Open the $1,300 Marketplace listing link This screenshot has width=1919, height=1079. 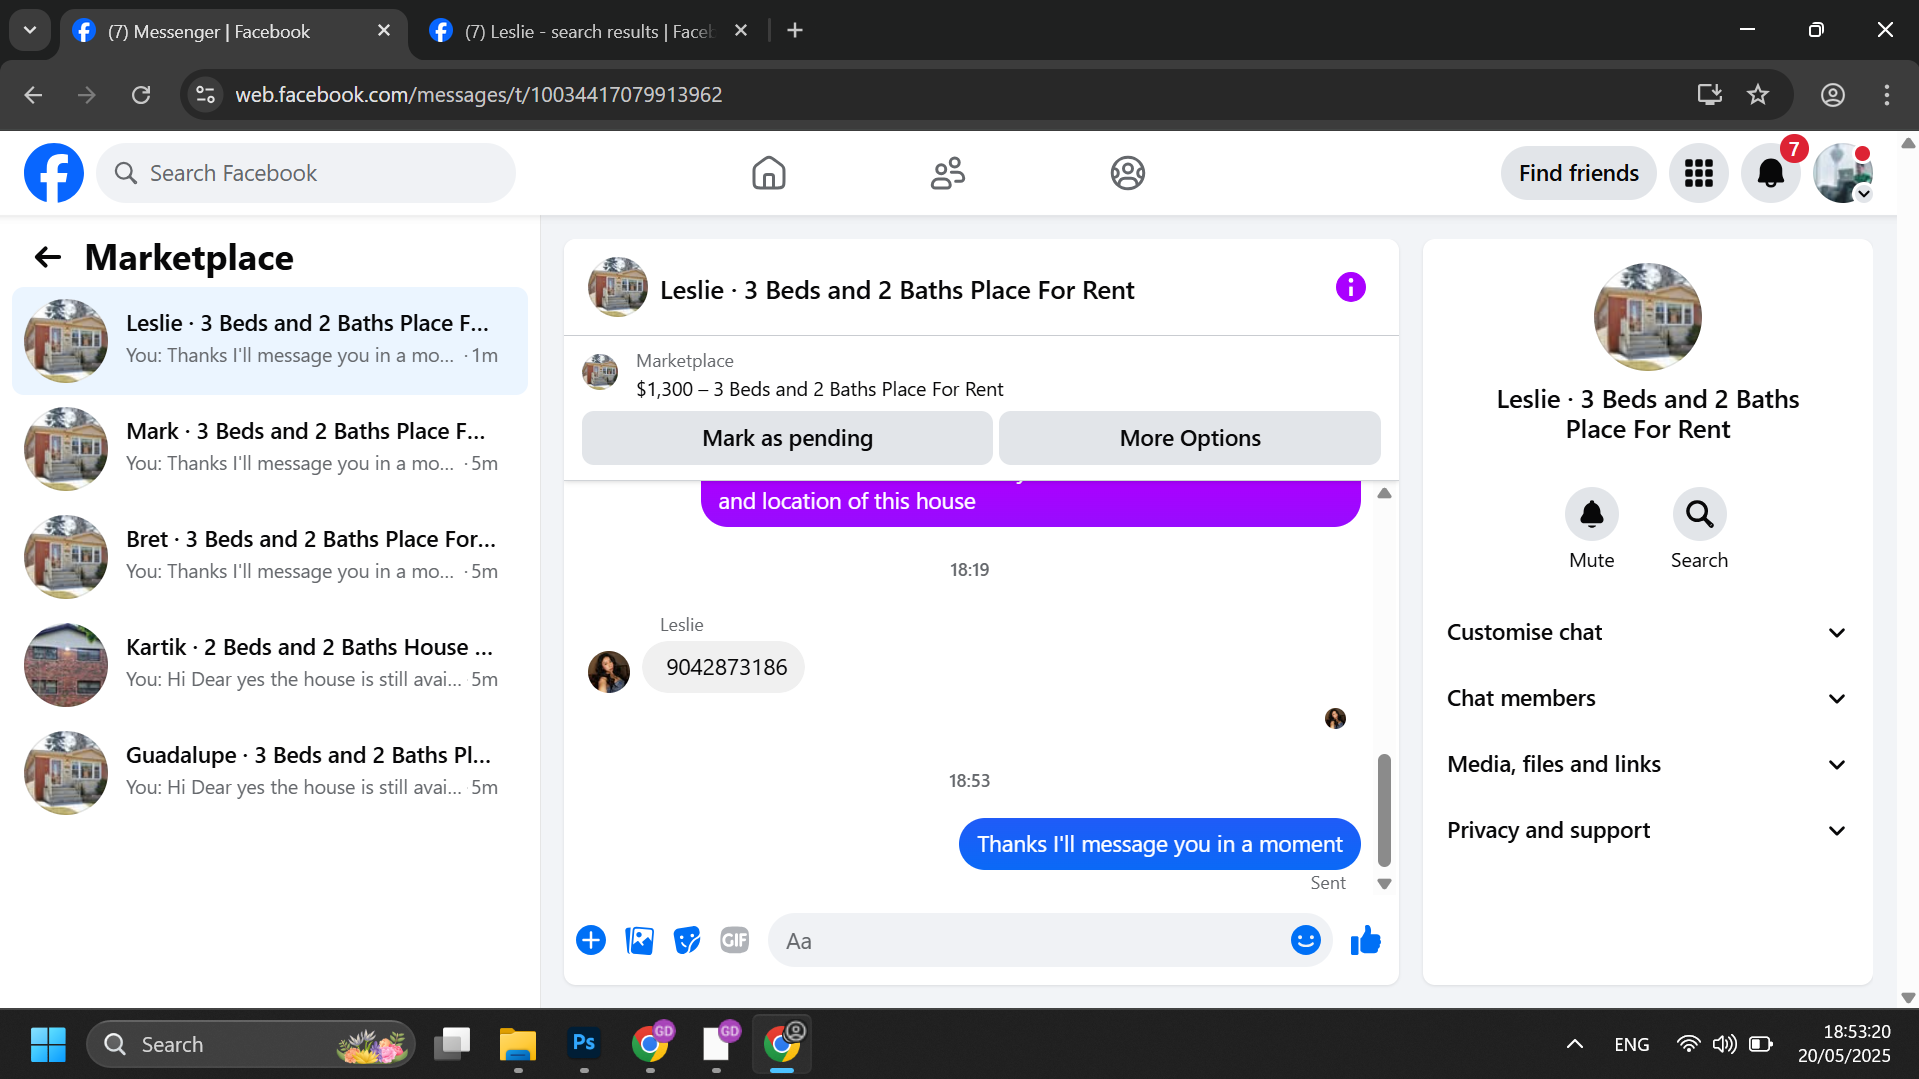tap(819, 389)
